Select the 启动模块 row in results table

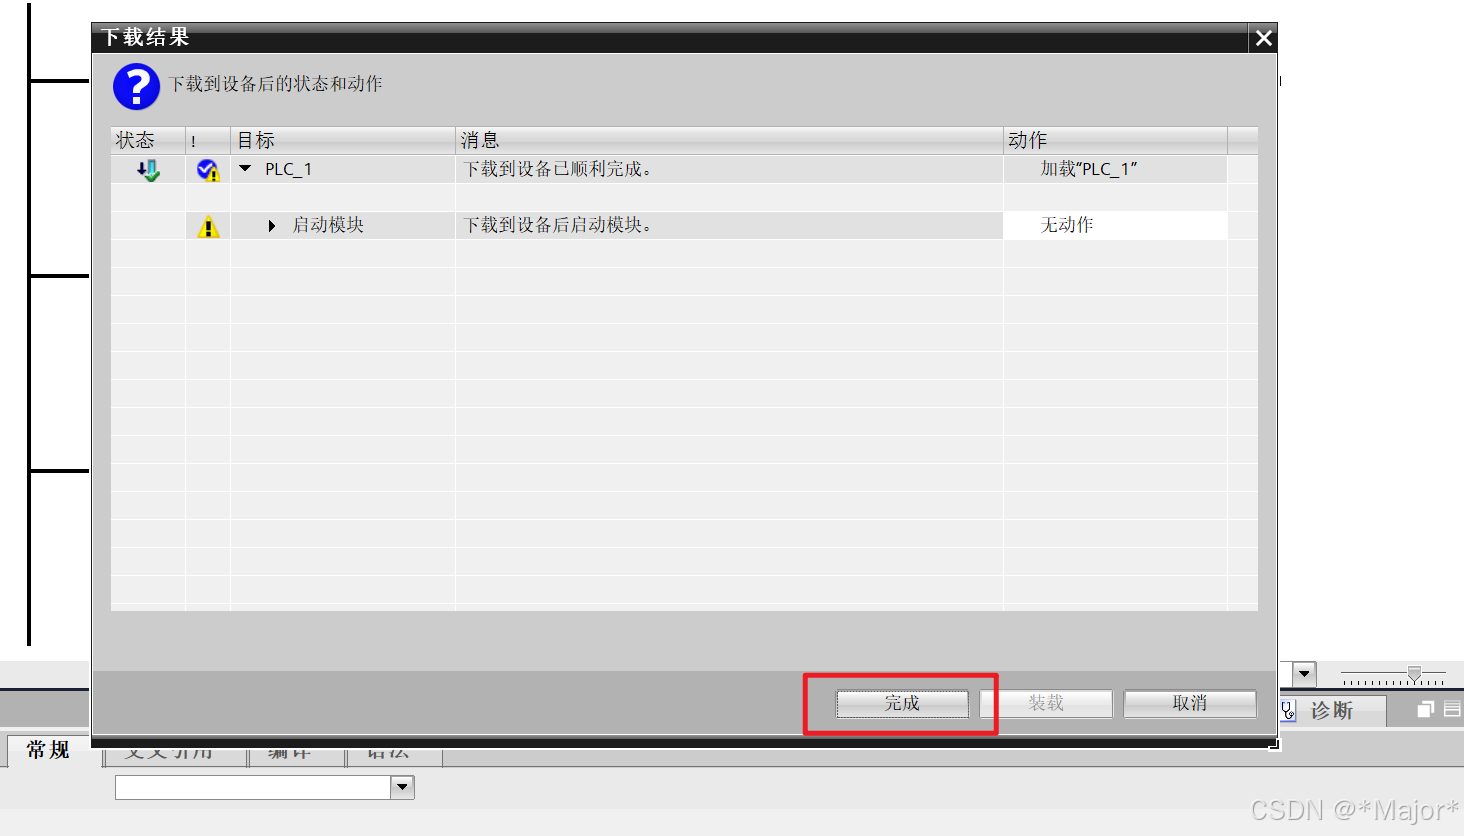[600, 224]
